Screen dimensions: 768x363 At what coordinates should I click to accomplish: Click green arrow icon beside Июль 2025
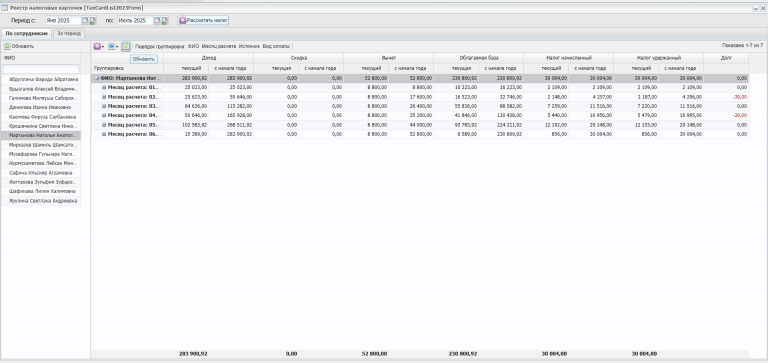pyautogui.click(x=165, y=21)
